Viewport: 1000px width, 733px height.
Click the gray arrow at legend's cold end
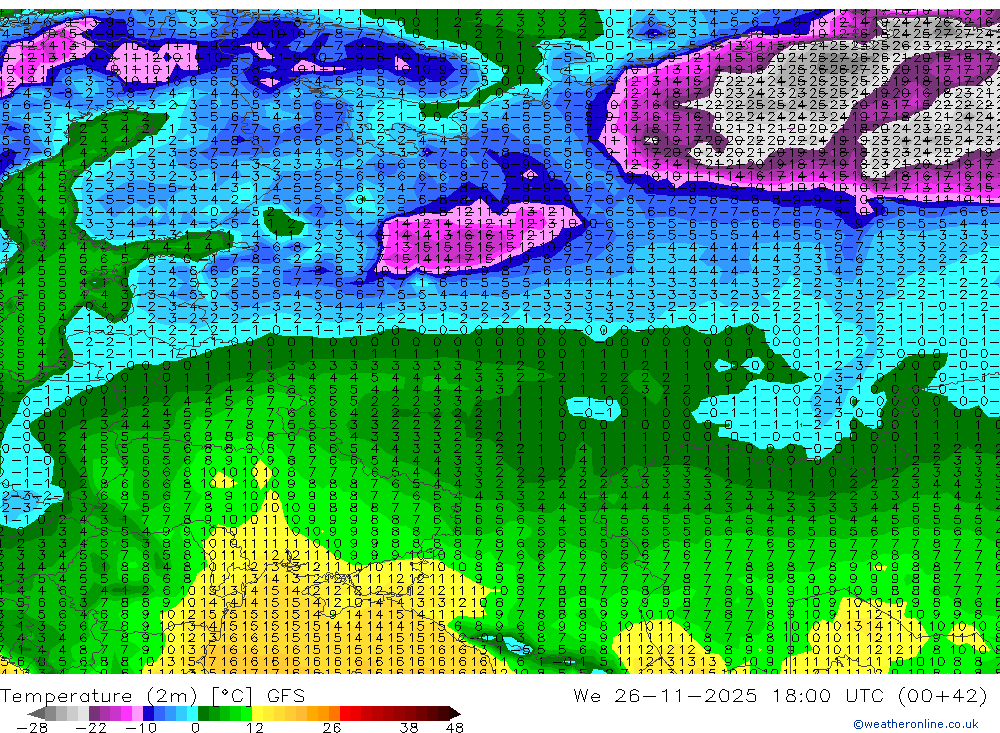[36, 713]
